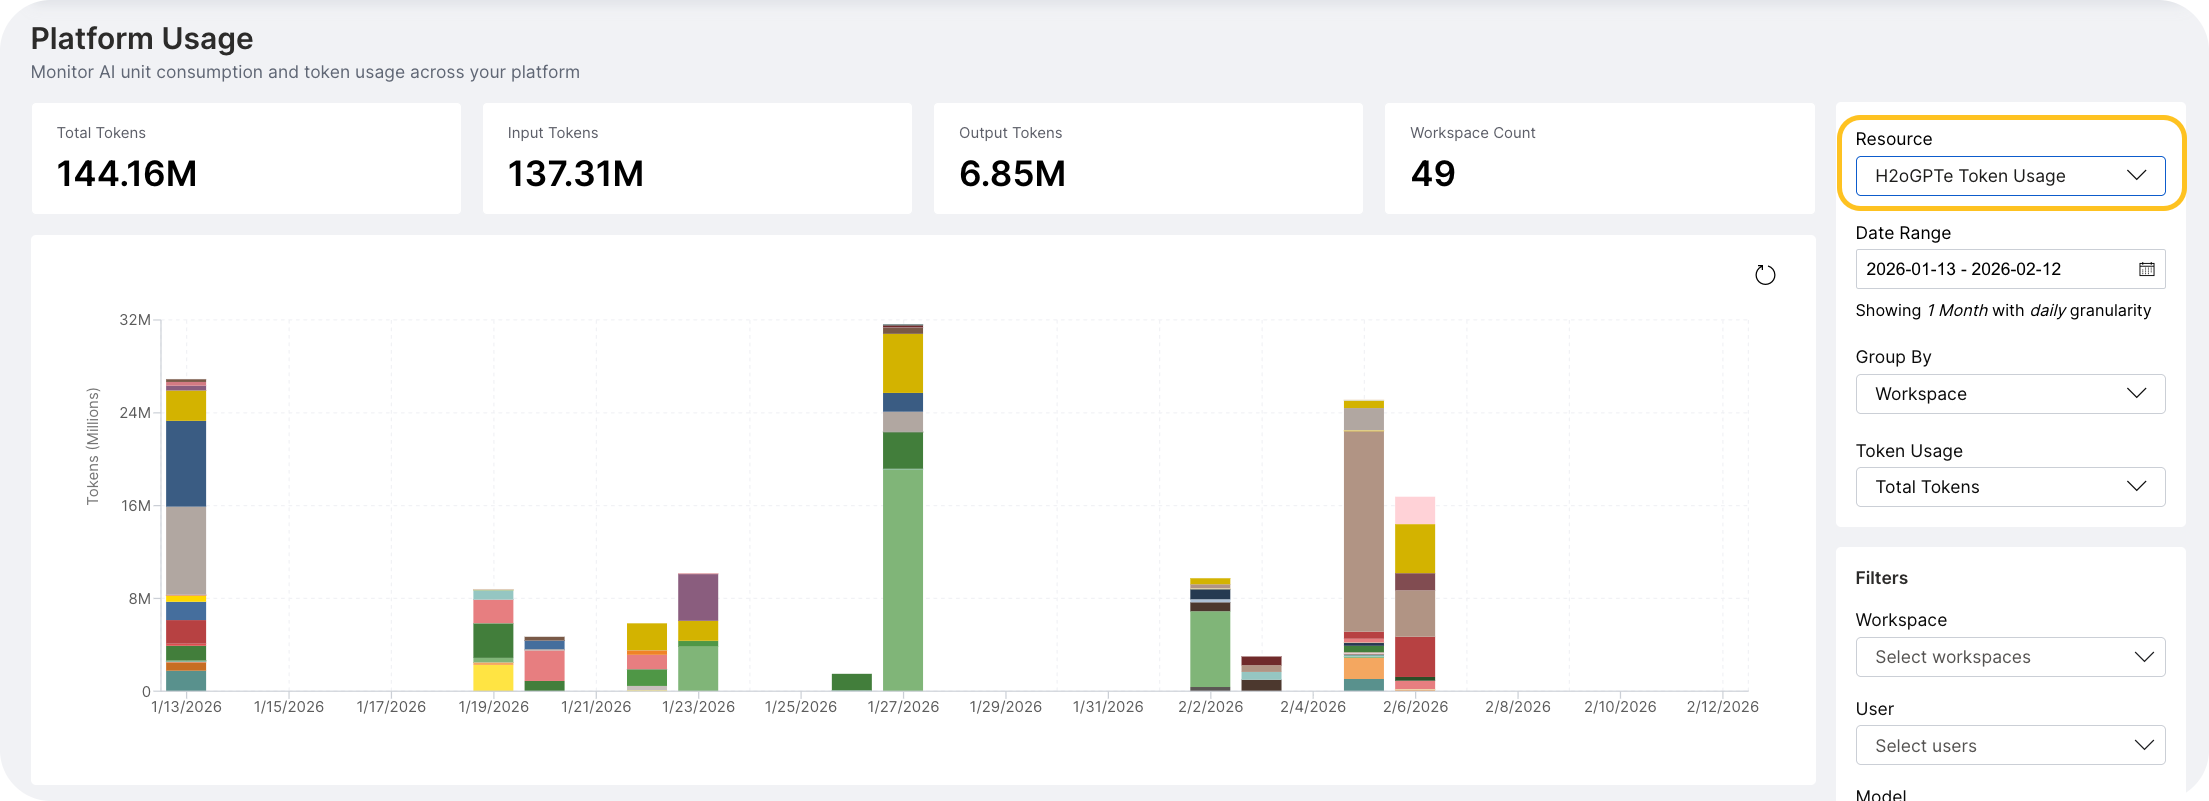Click the Platform Usage heading
Viewport: 2209px width, 801px height.
coord(142,38)
